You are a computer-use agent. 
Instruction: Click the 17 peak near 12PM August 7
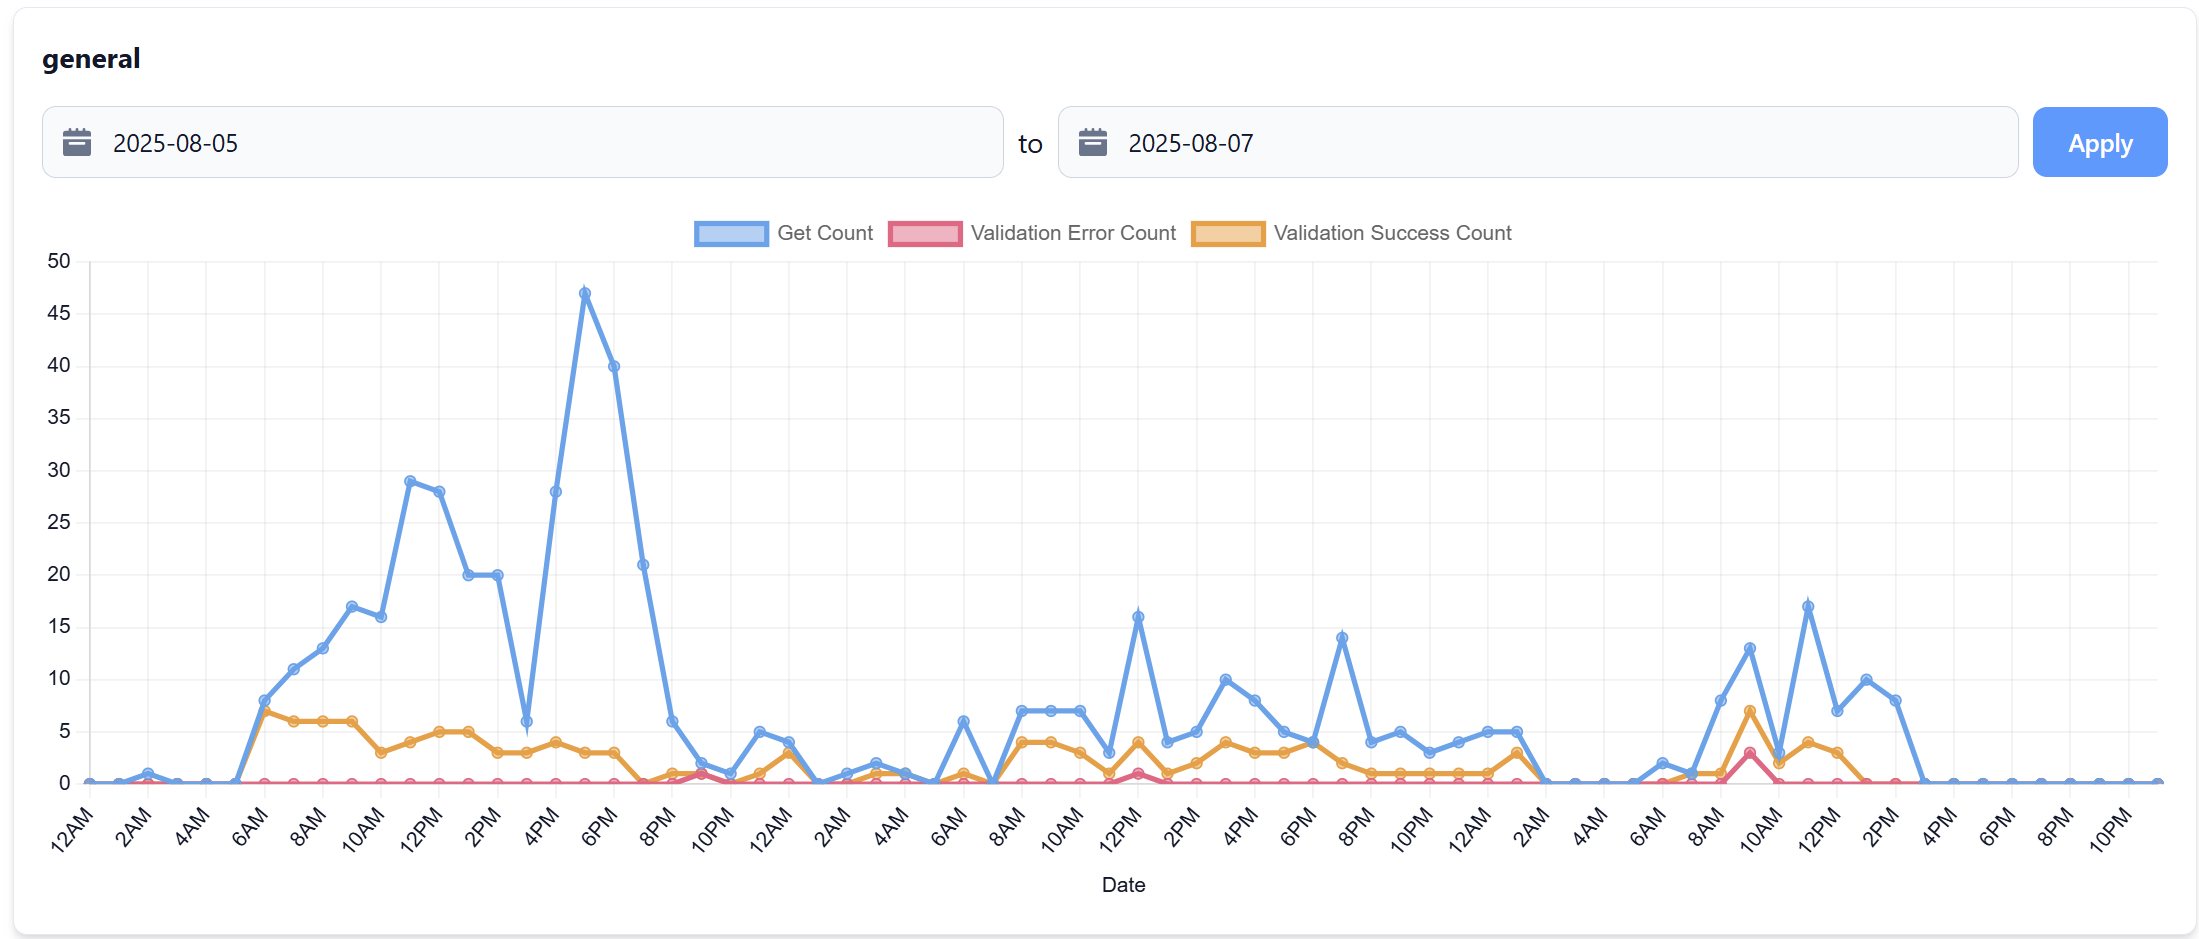pos(1806,605)
